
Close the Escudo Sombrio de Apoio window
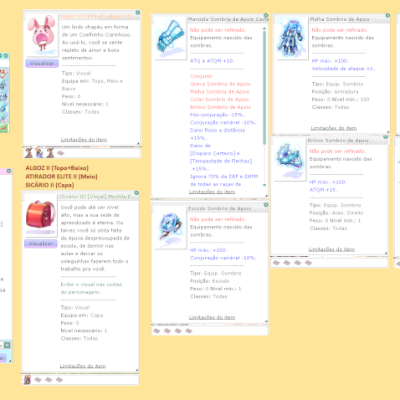(x=266, y=205)
